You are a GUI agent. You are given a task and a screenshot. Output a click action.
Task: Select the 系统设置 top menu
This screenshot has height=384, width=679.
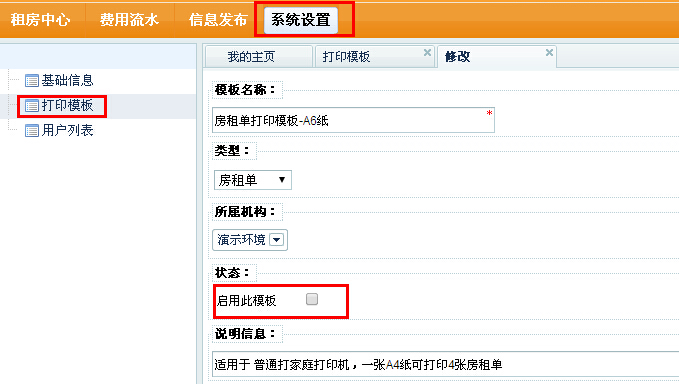(x=301, y=20)
